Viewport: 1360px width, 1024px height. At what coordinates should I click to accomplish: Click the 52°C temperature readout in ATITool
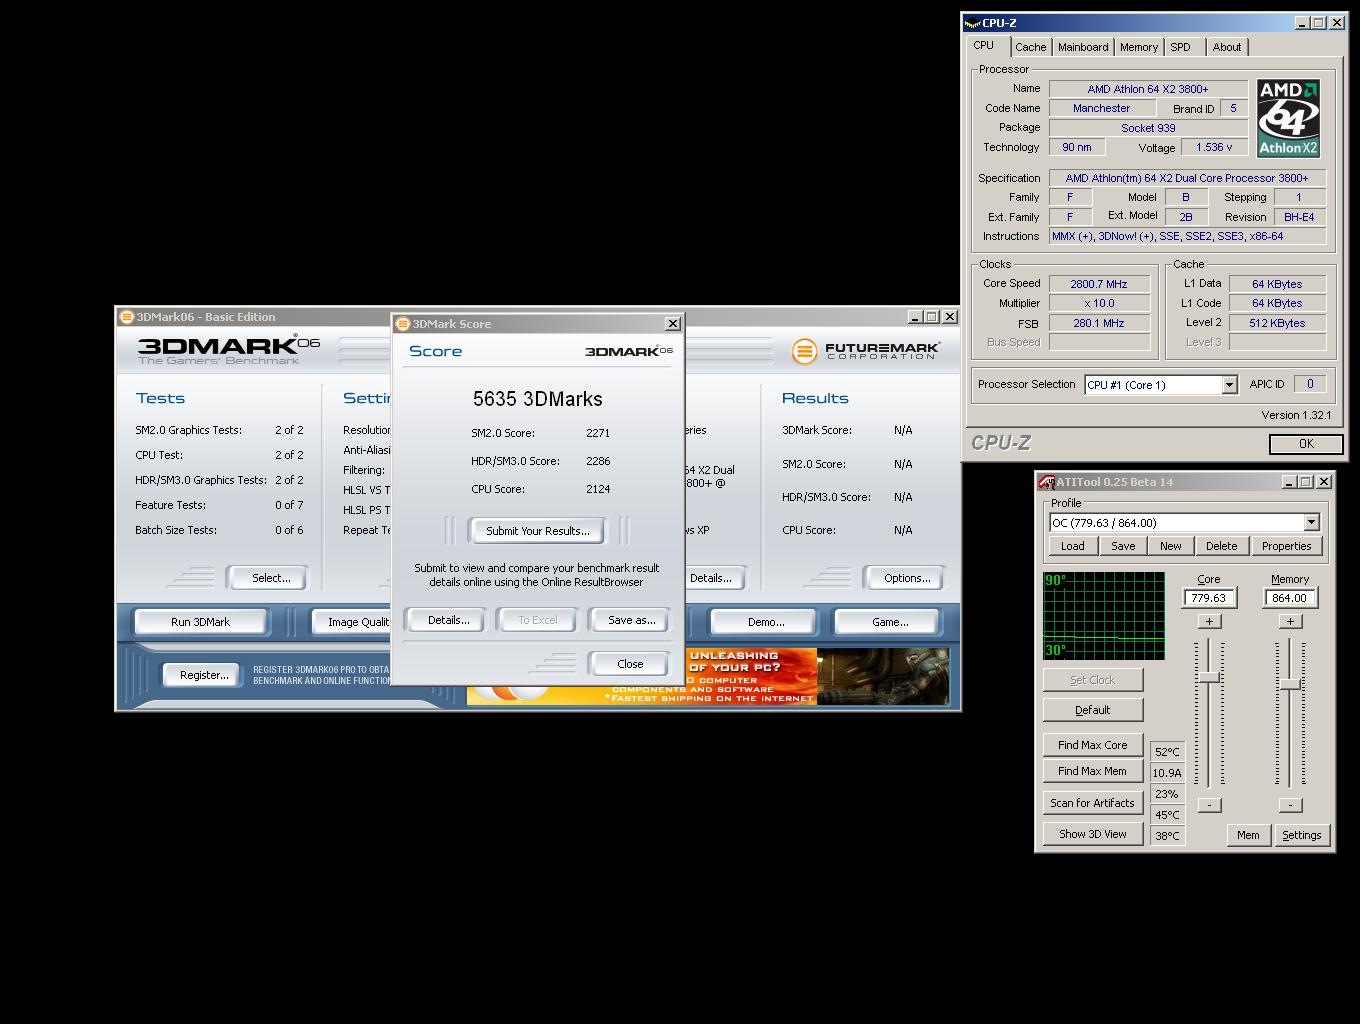click(x=1167, y=752)
